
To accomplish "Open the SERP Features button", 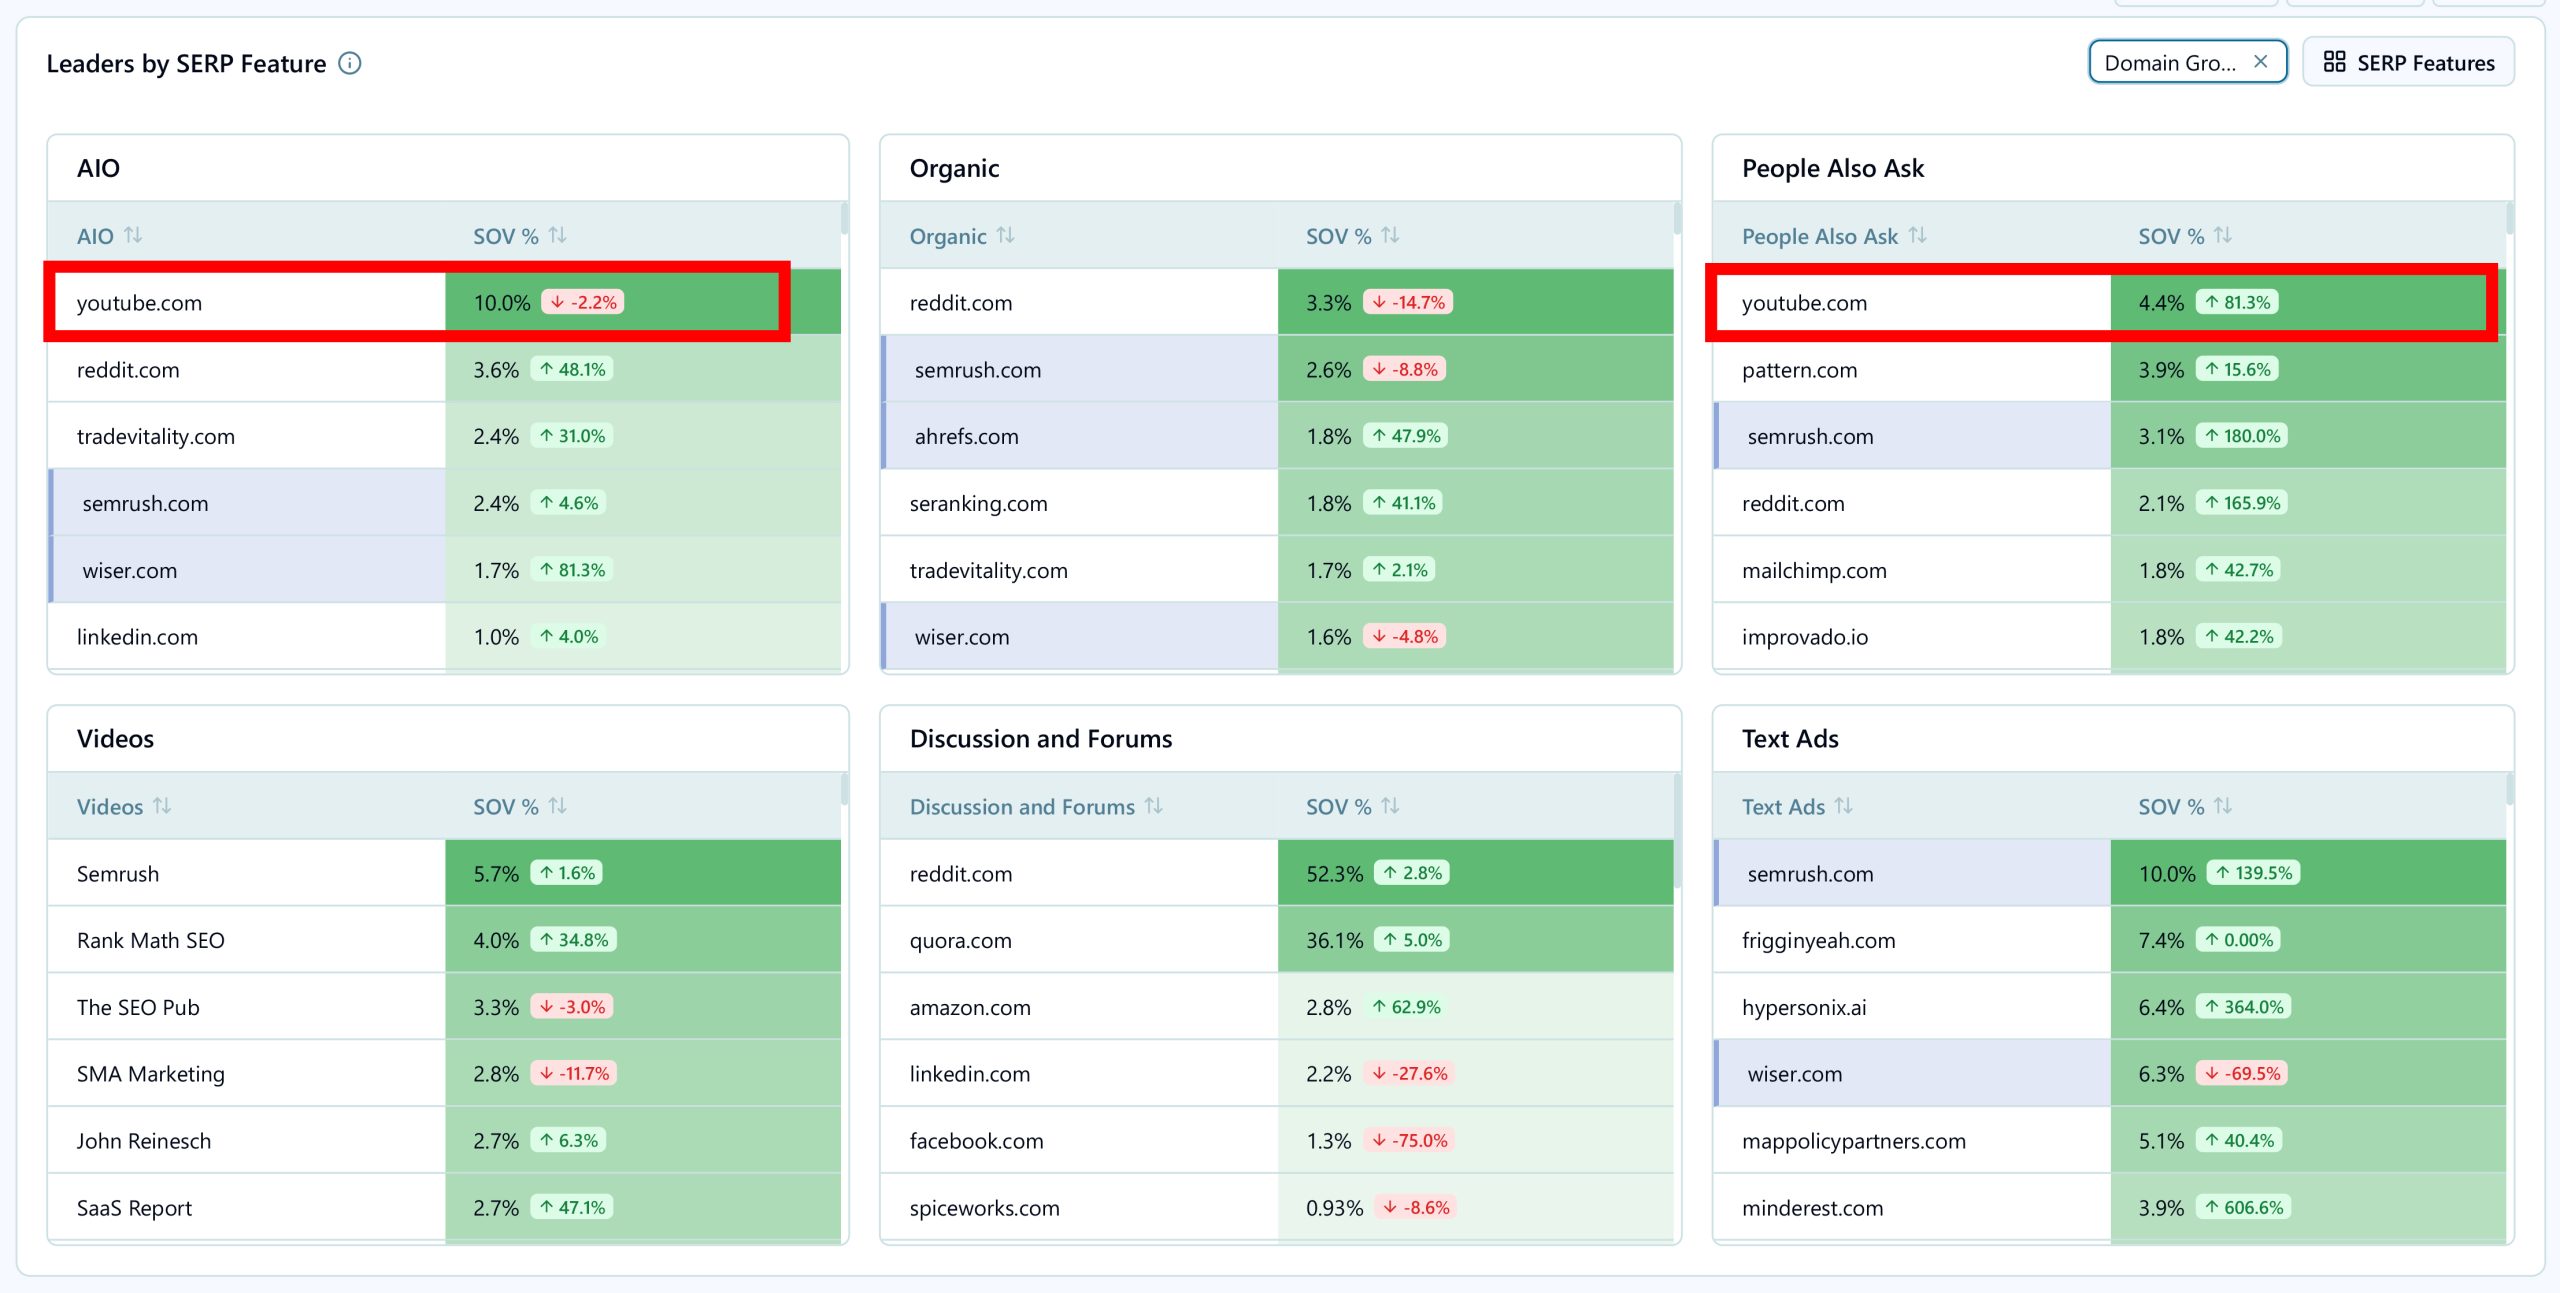I will [2408, 62].
